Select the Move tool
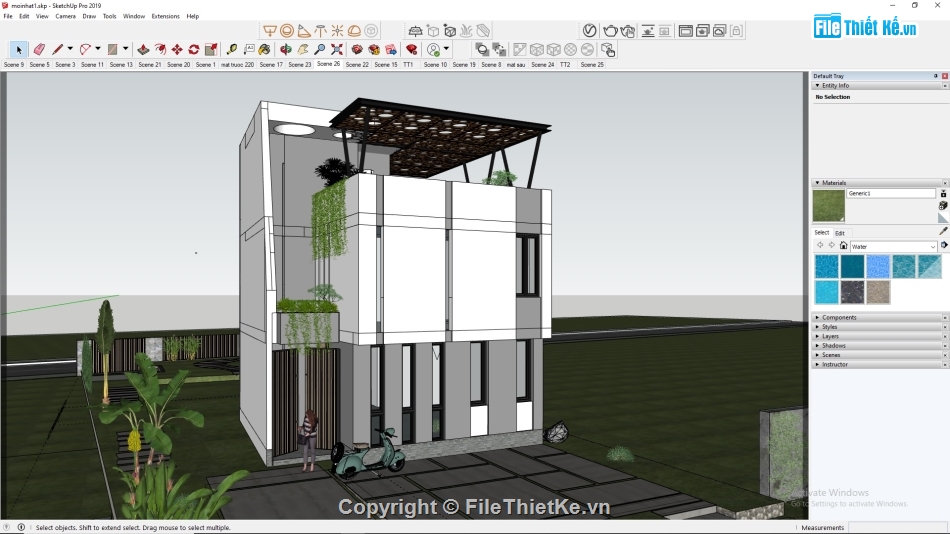Viewport: 950px width, 534px height. pyautogui.click(x=177, y=49)
